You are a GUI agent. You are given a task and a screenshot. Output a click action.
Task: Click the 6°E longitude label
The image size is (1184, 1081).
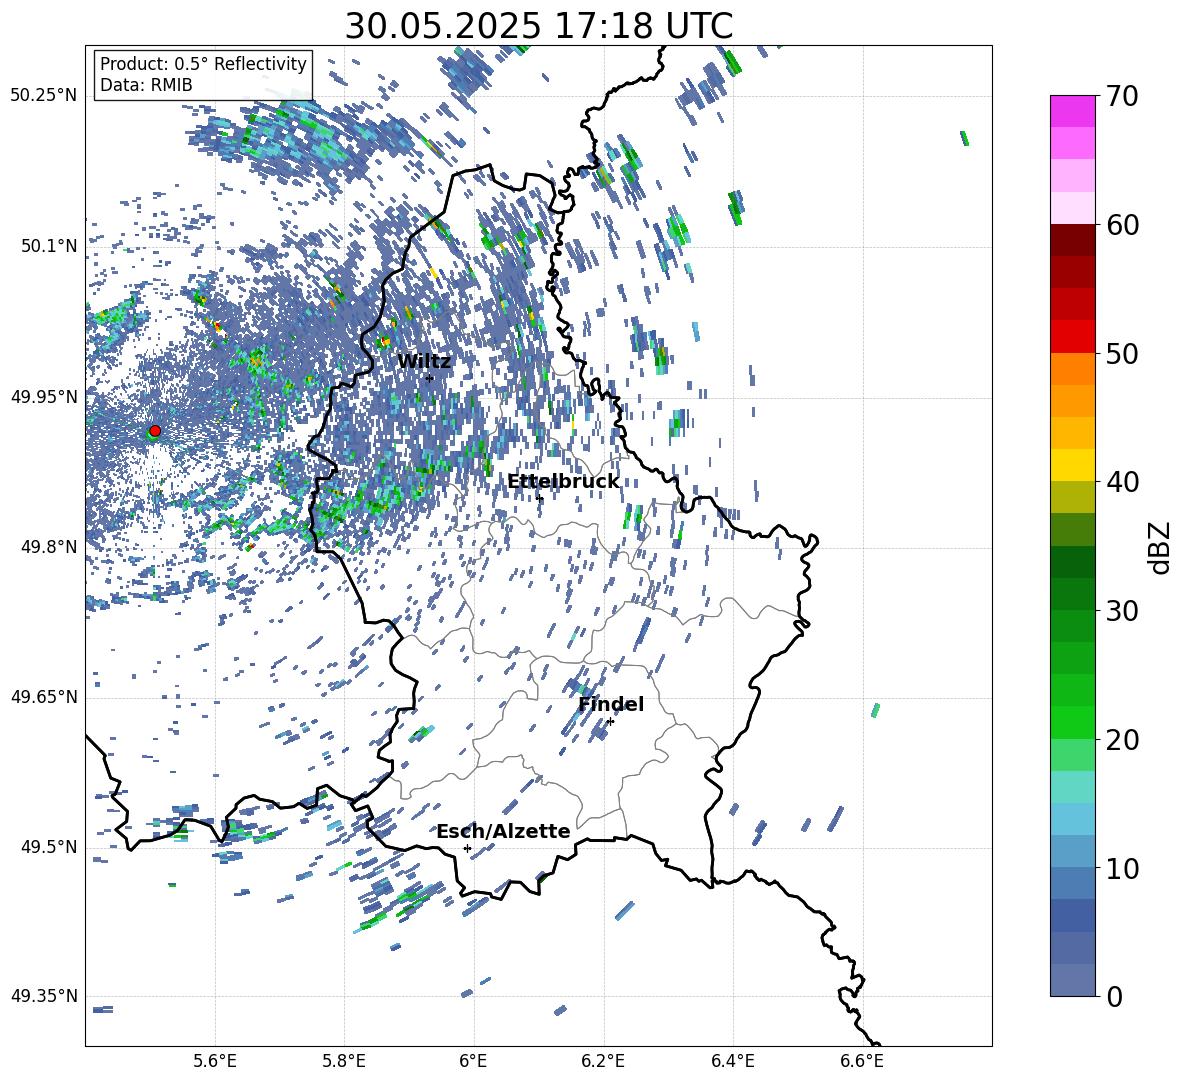473,1061
